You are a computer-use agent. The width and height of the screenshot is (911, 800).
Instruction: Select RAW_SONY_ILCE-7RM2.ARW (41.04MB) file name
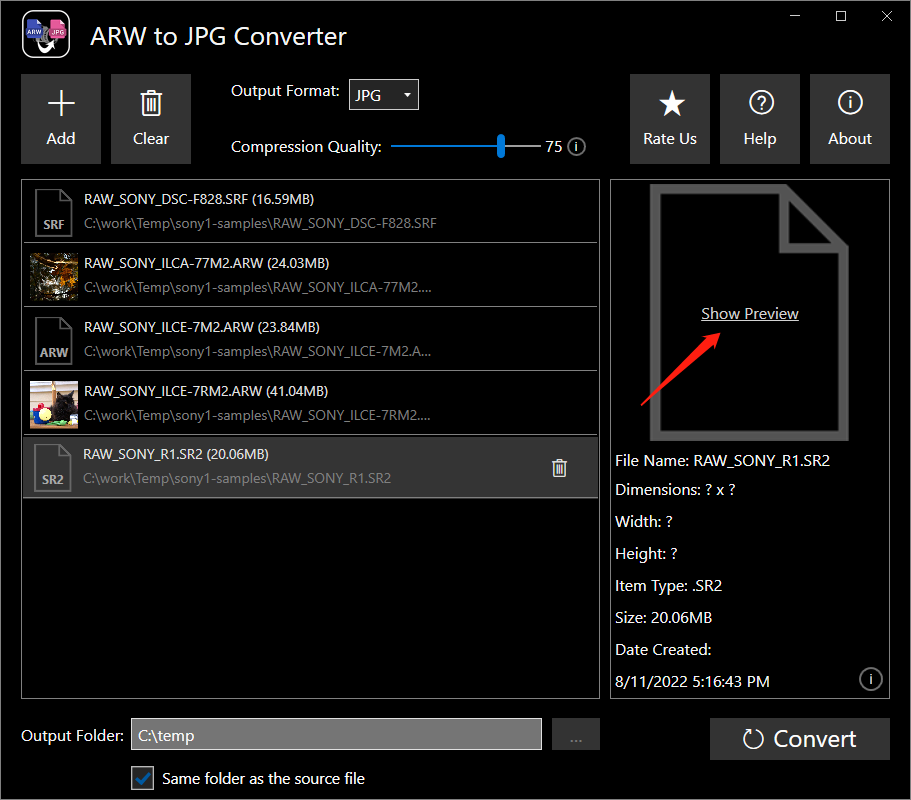[206, 391]
